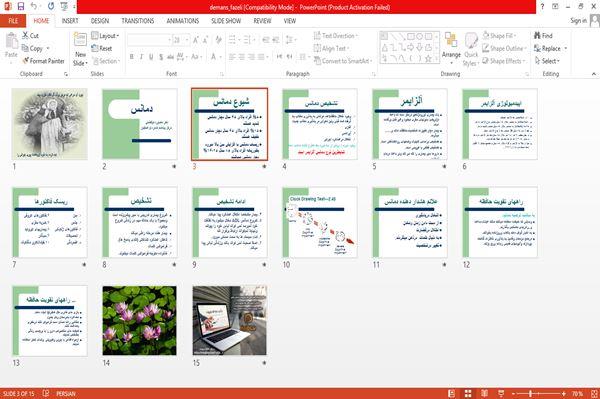Open the Shape Effects dropdown

pyautogui.click(x=504, y=61)
